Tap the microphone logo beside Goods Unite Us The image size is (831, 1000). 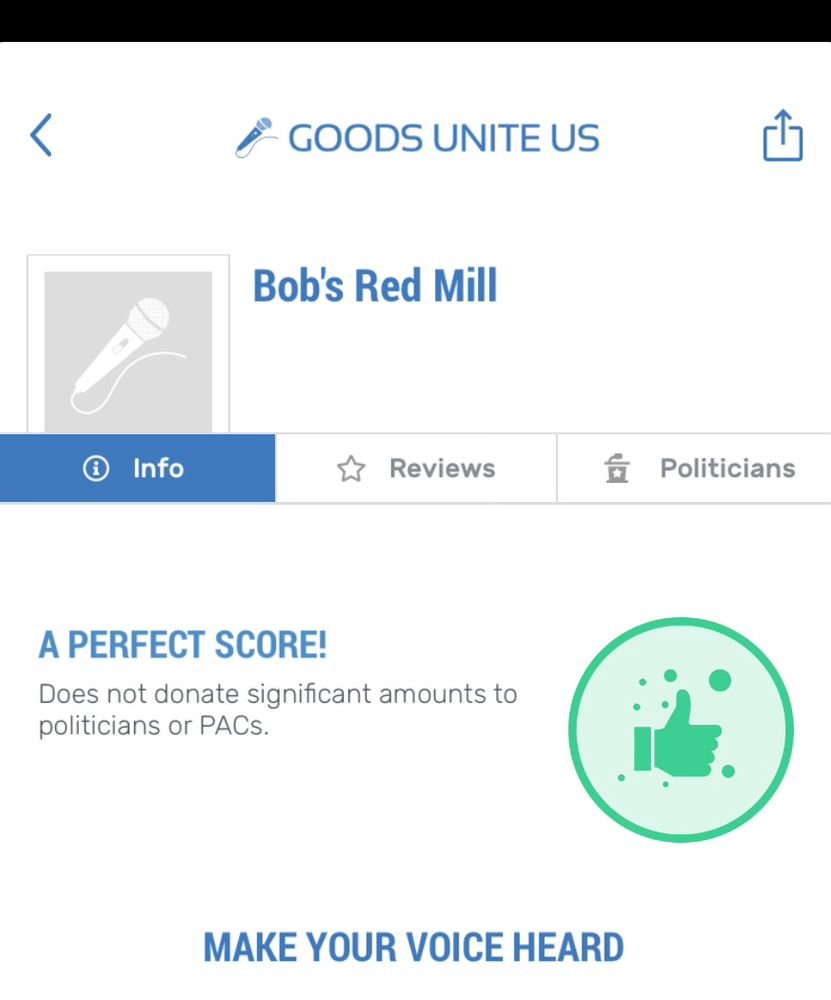[255, 137]
